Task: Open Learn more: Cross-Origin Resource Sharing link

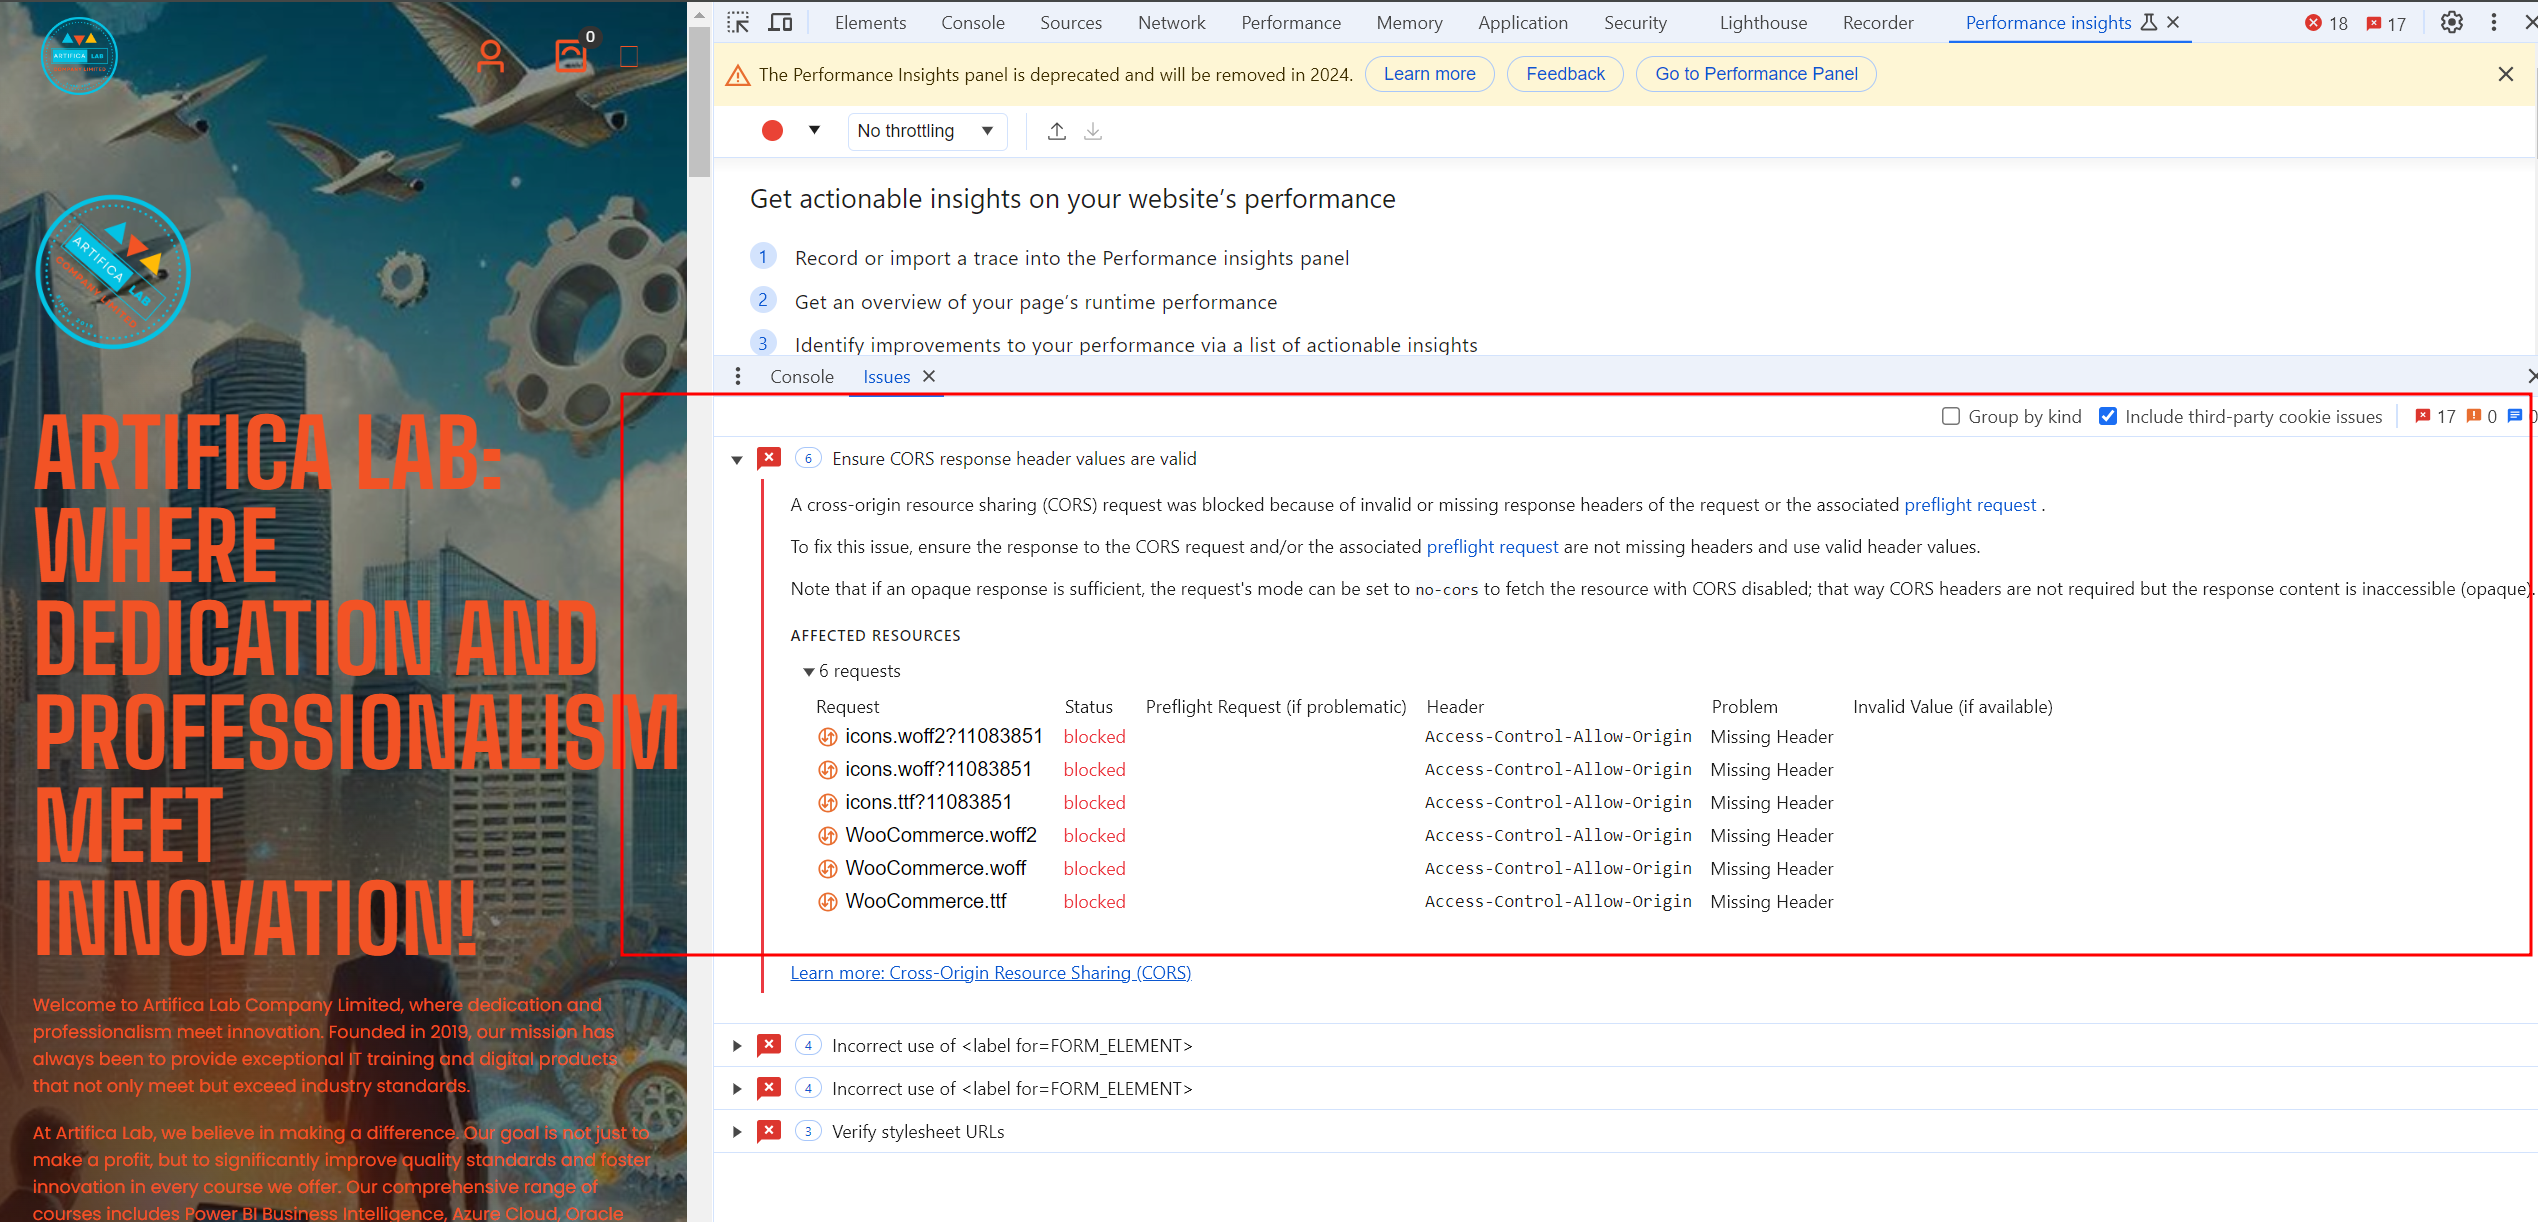Action: 990,973
